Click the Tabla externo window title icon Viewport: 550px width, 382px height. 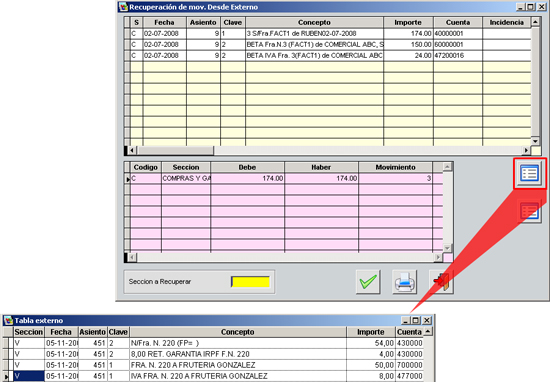coord(8,320)
